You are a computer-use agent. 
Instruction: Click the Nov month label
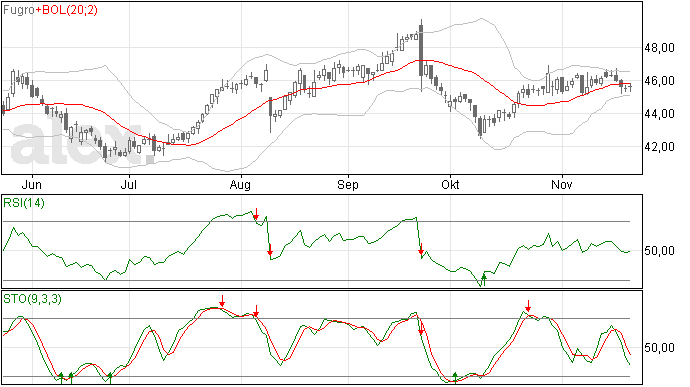pos(562,184)
